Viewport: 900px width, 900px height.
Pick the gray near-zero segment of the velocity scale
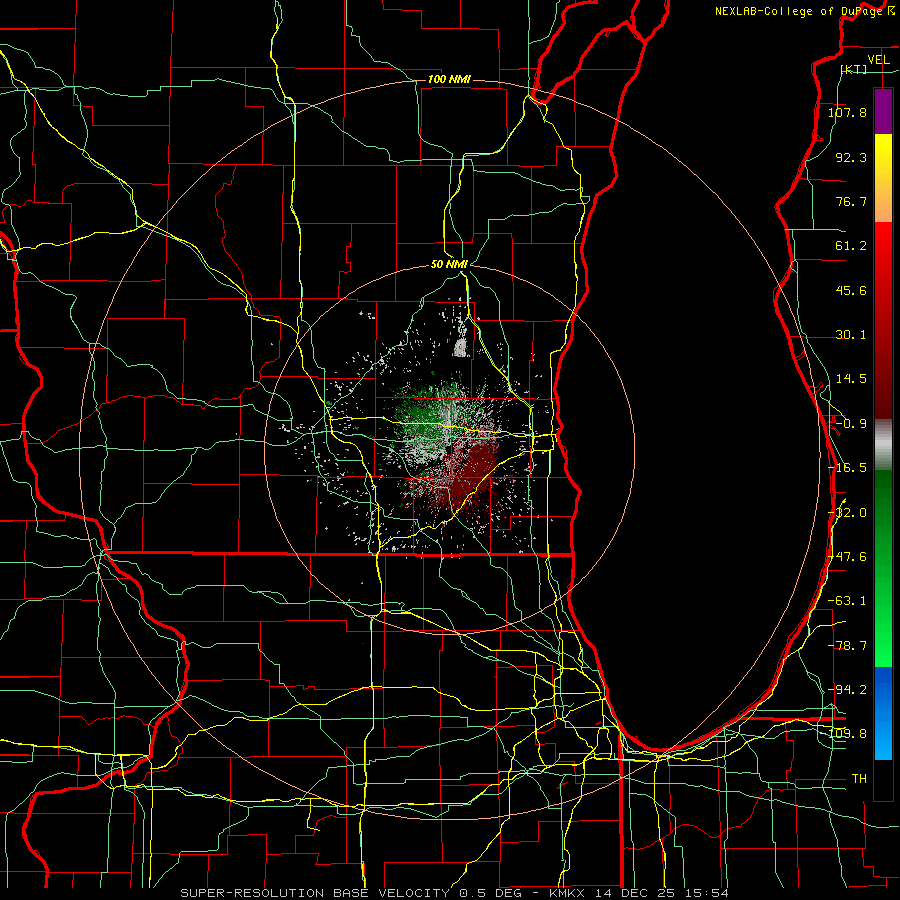coord(883,445)
